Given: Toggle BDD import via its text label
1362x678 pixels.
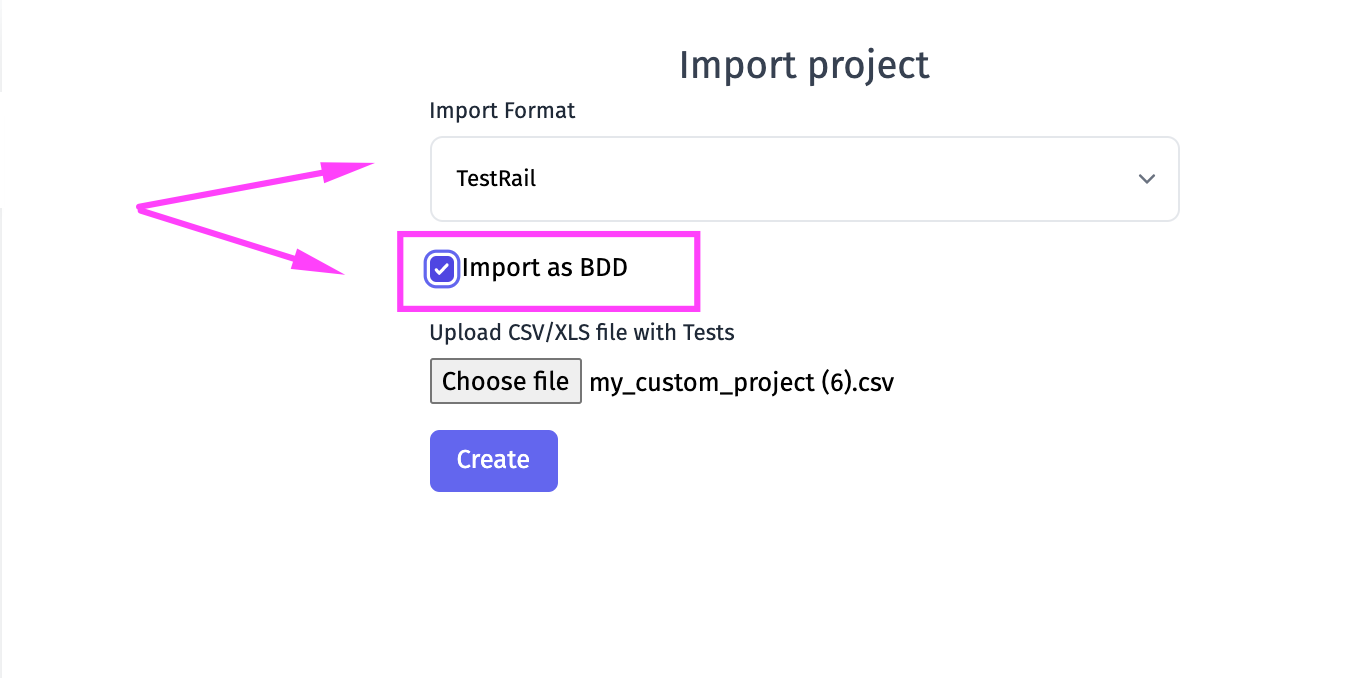Looking at the screenshot, I should pos(544,268).
